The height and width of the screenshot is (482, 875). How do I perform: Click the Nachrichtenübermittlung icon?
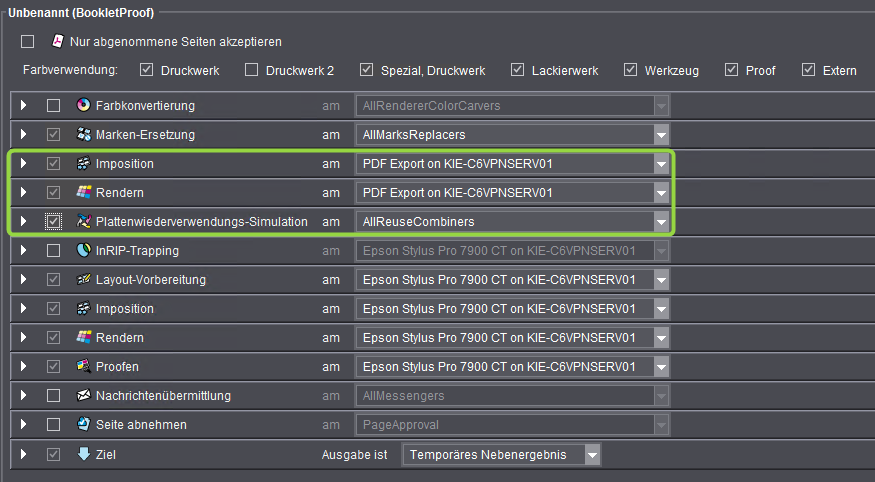click(83, 396)
